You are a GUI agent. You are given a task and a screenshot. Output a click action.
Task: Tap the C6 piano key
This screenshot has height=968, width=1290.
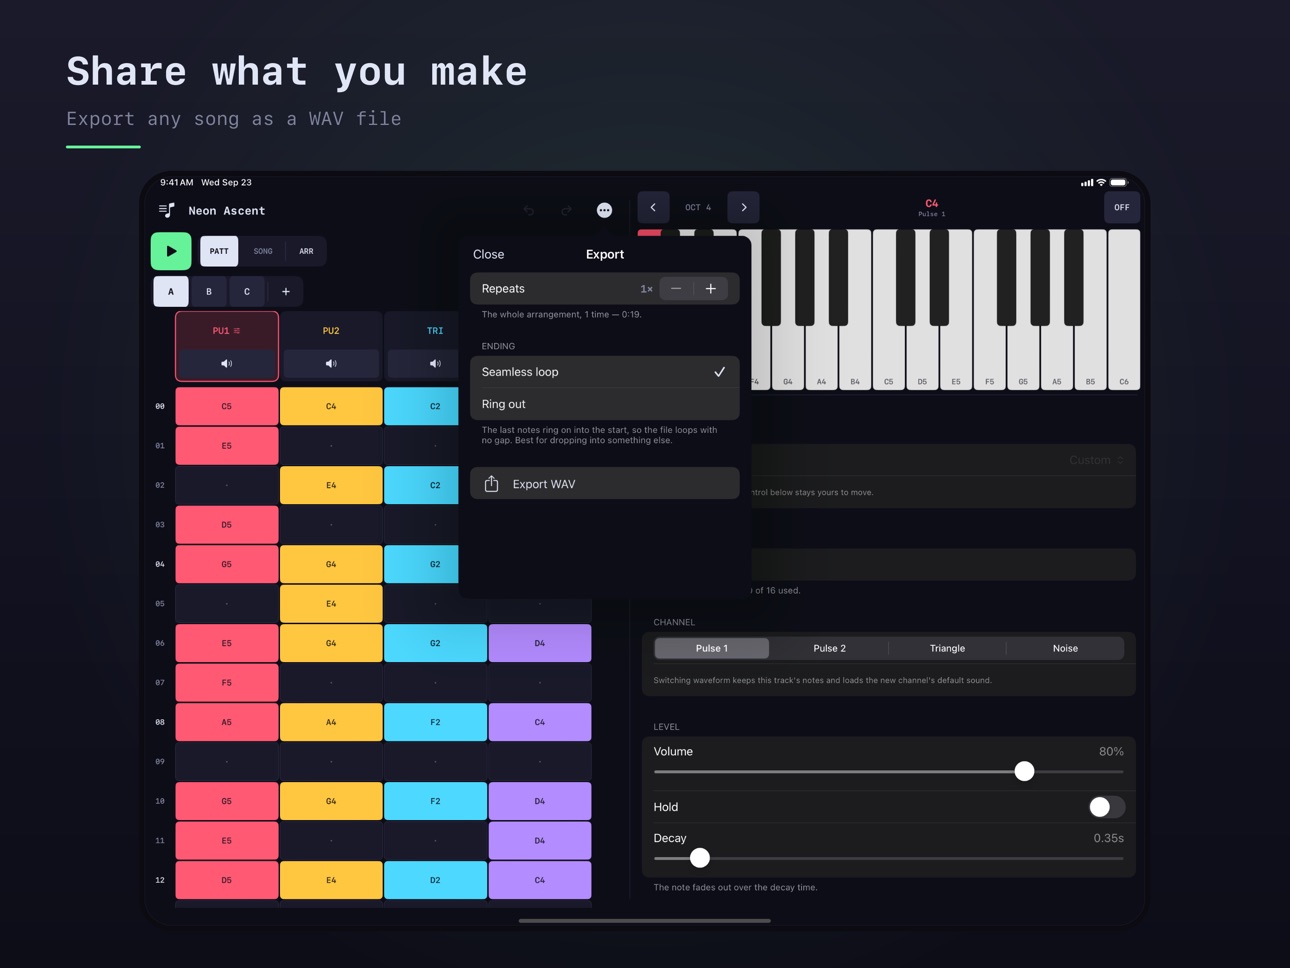click(x=1124, y=310)
